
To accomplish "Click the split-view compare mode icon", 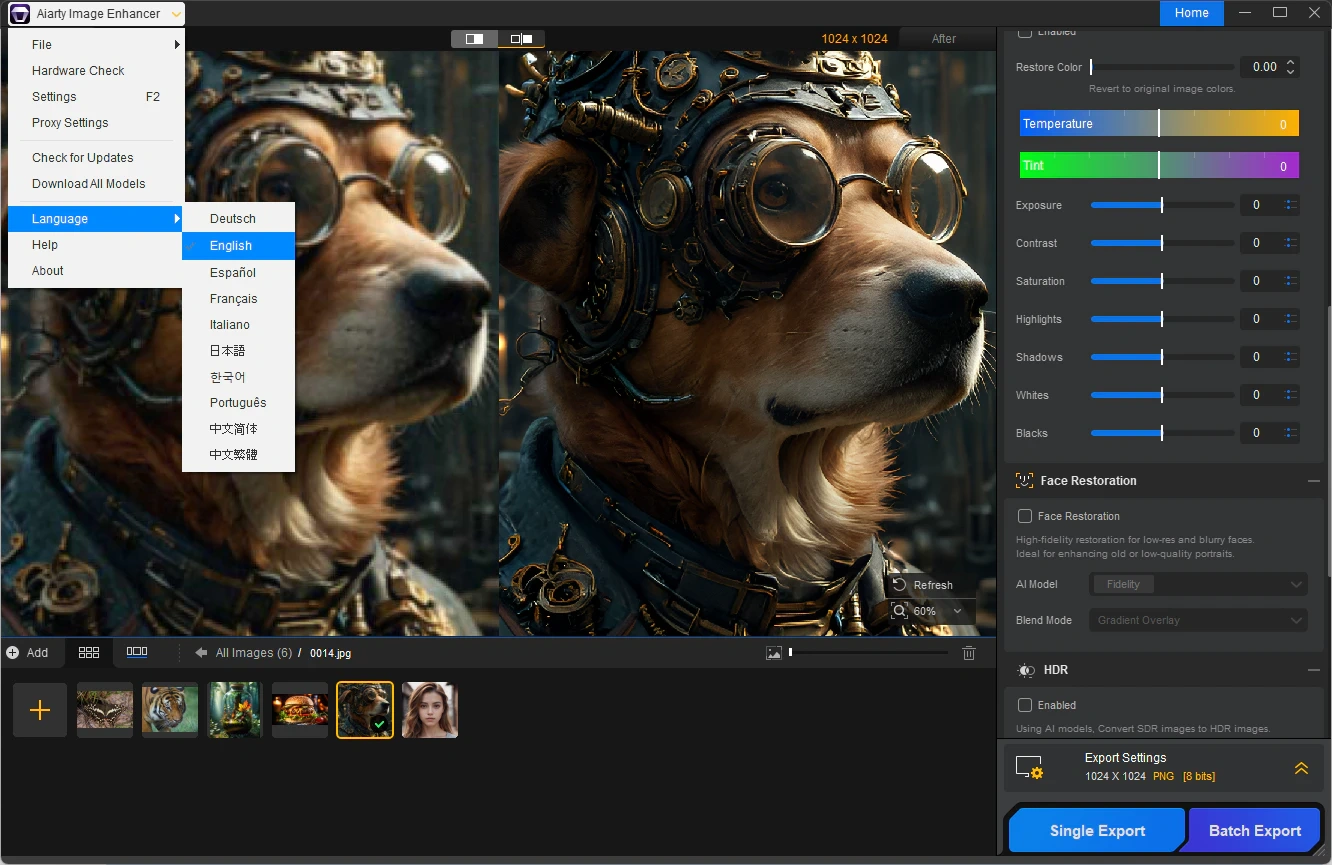I will (474, 39).
